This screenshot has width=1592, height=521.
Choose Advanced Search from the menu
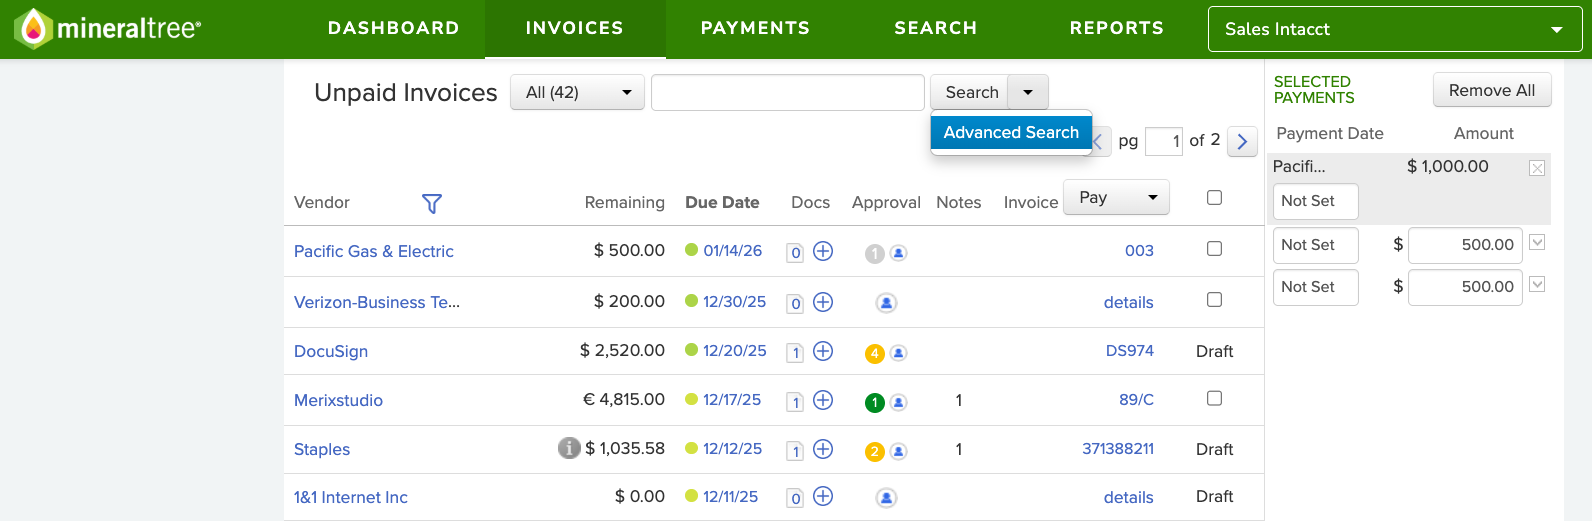coord(1011,132)
